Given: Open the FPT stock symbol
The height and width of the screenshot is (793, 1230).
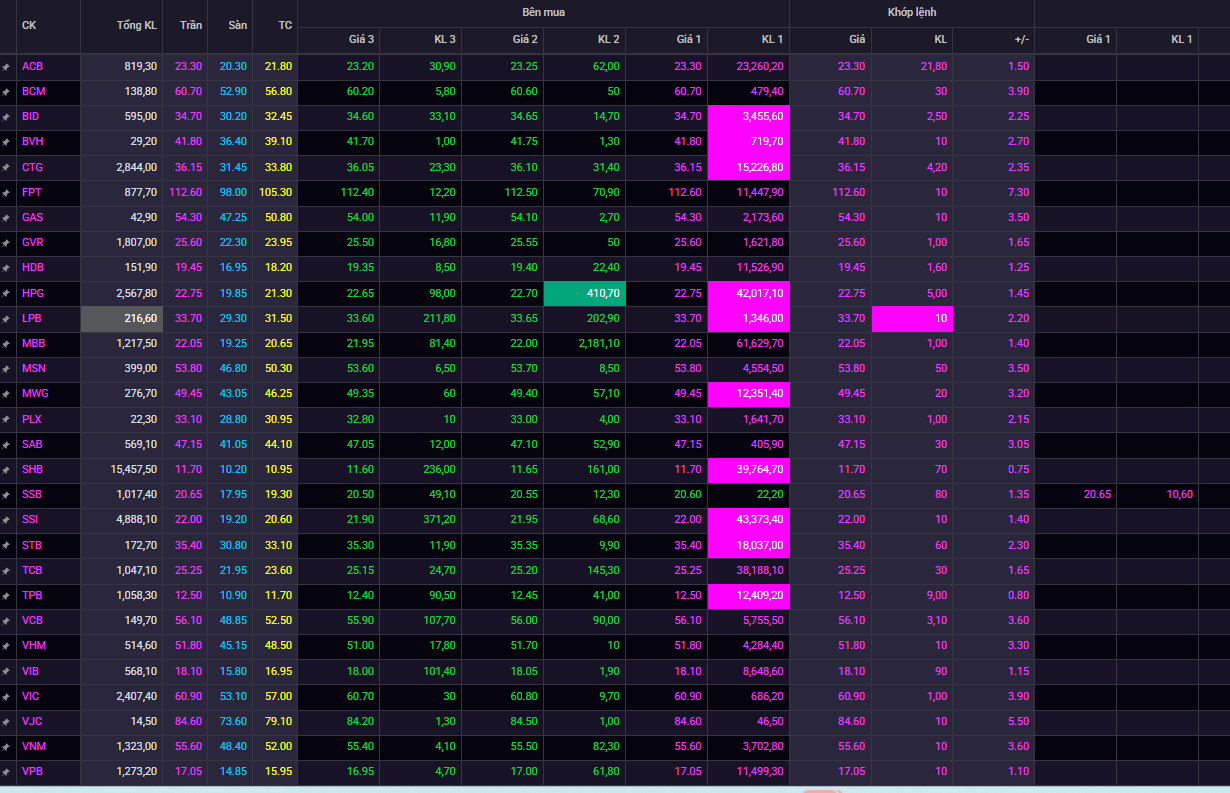Looking at the screenshot, I should tap(32, 192).
